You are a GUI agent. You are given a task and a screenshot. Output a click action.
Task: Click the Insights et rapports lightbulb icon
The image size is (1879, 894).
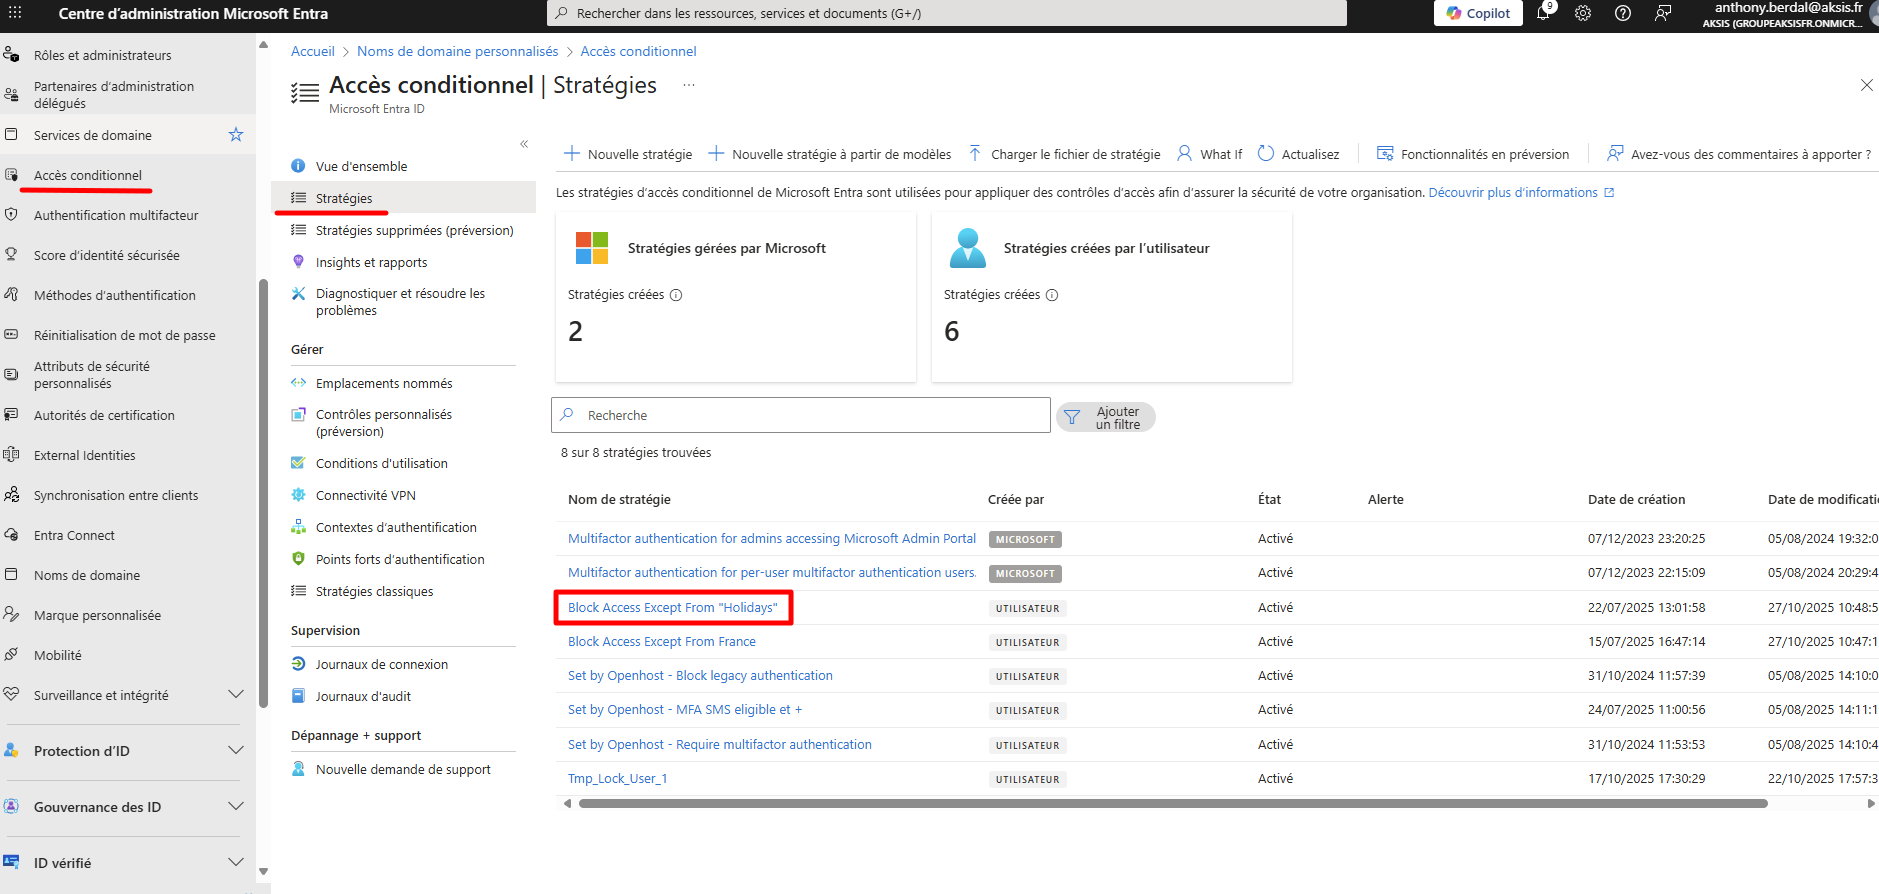tap(298, 262)
